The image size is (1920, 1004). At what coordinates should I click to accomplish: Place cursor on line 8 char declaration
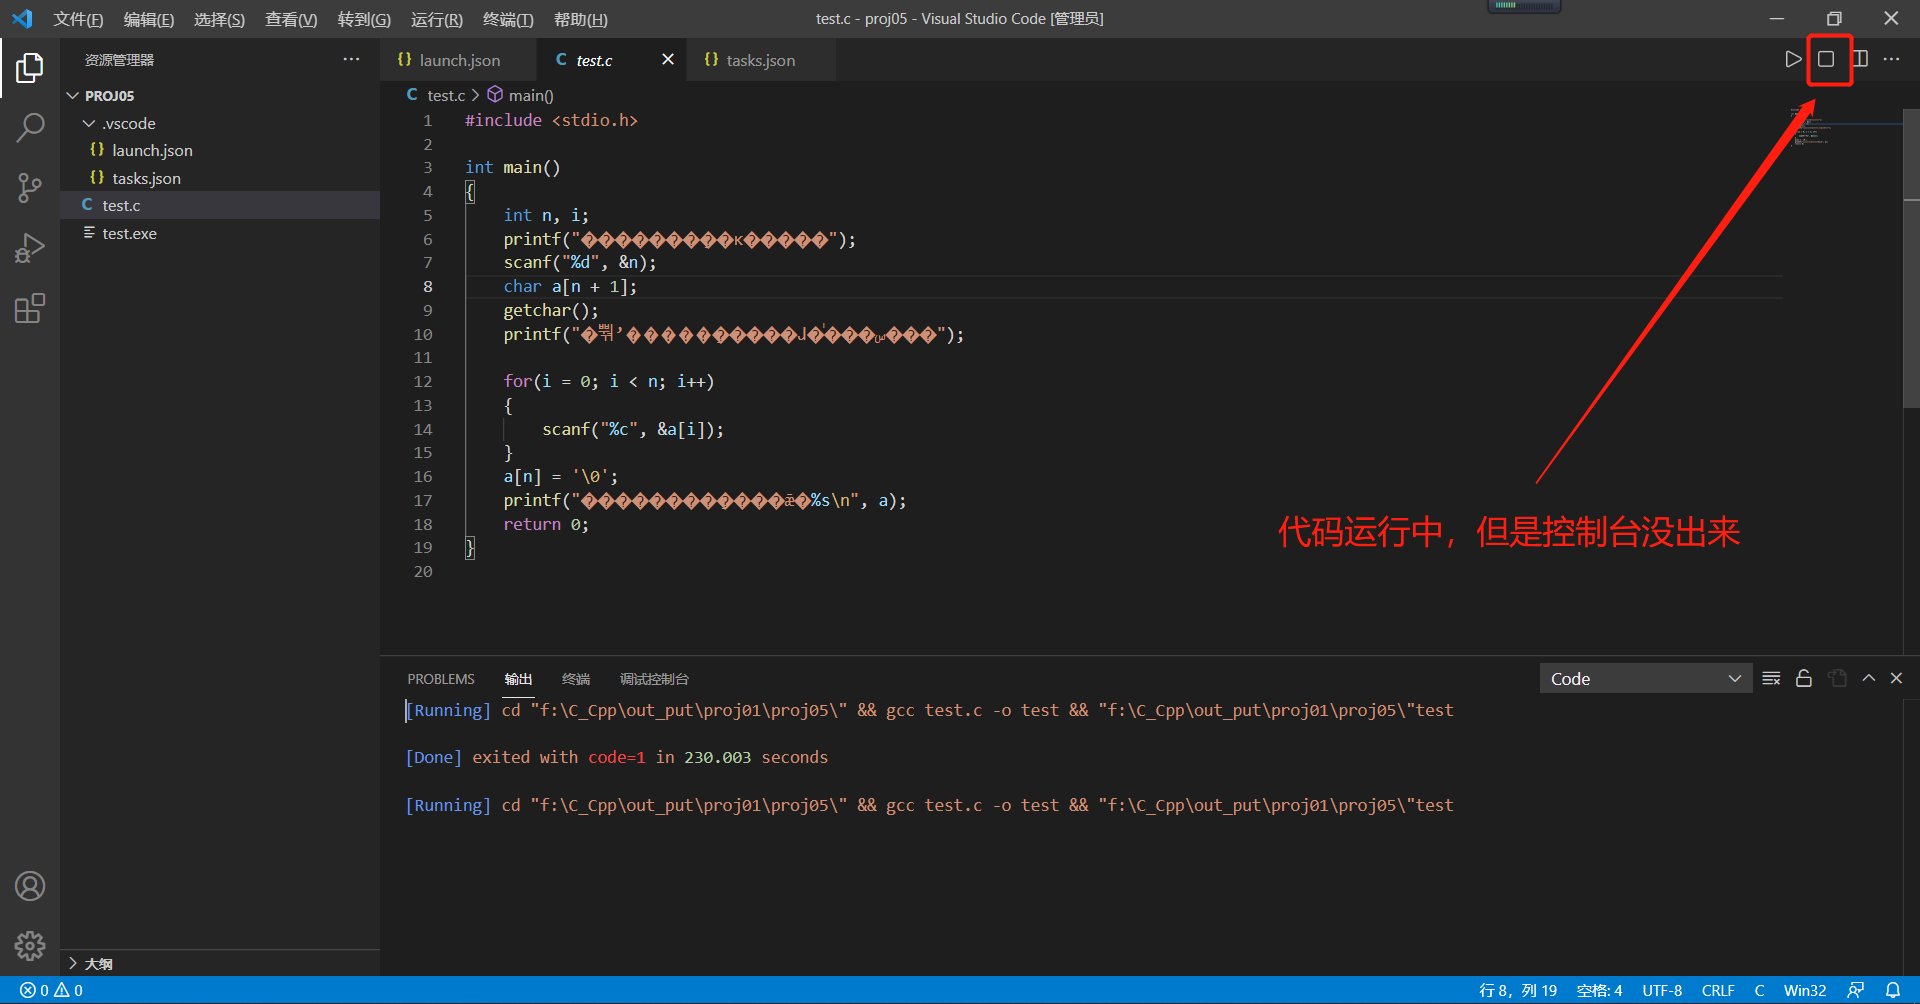click(x=570, y=286)
